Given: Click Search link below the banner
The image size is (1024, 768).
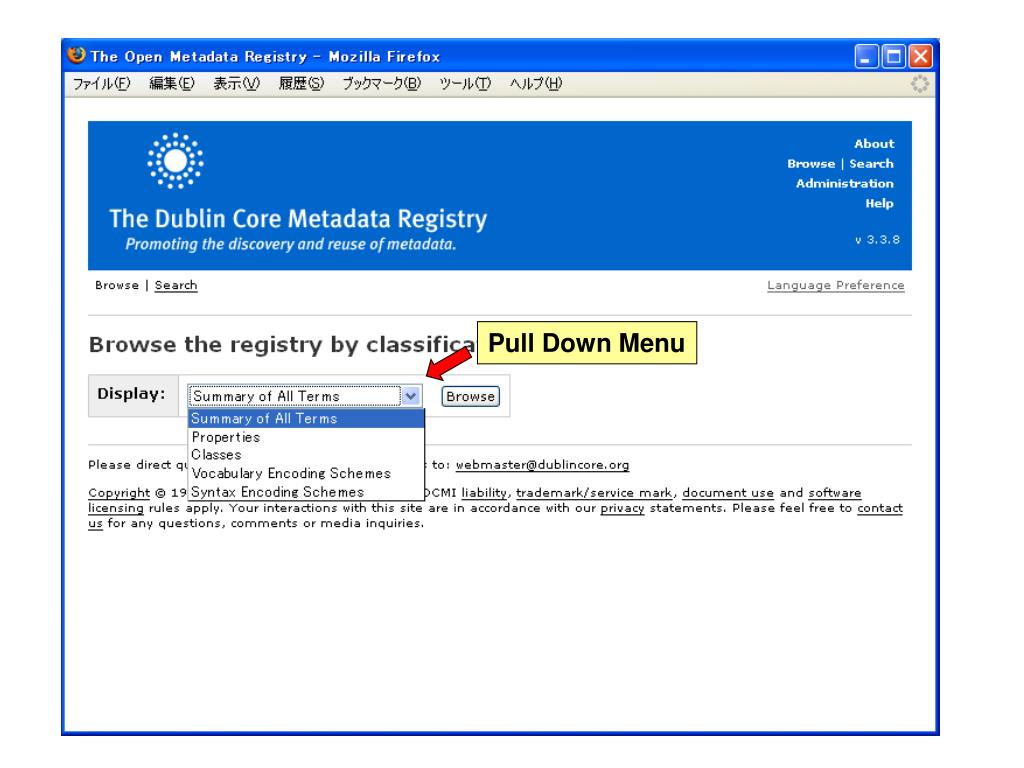Looking at the screenshot, I should tap(176, 285).
